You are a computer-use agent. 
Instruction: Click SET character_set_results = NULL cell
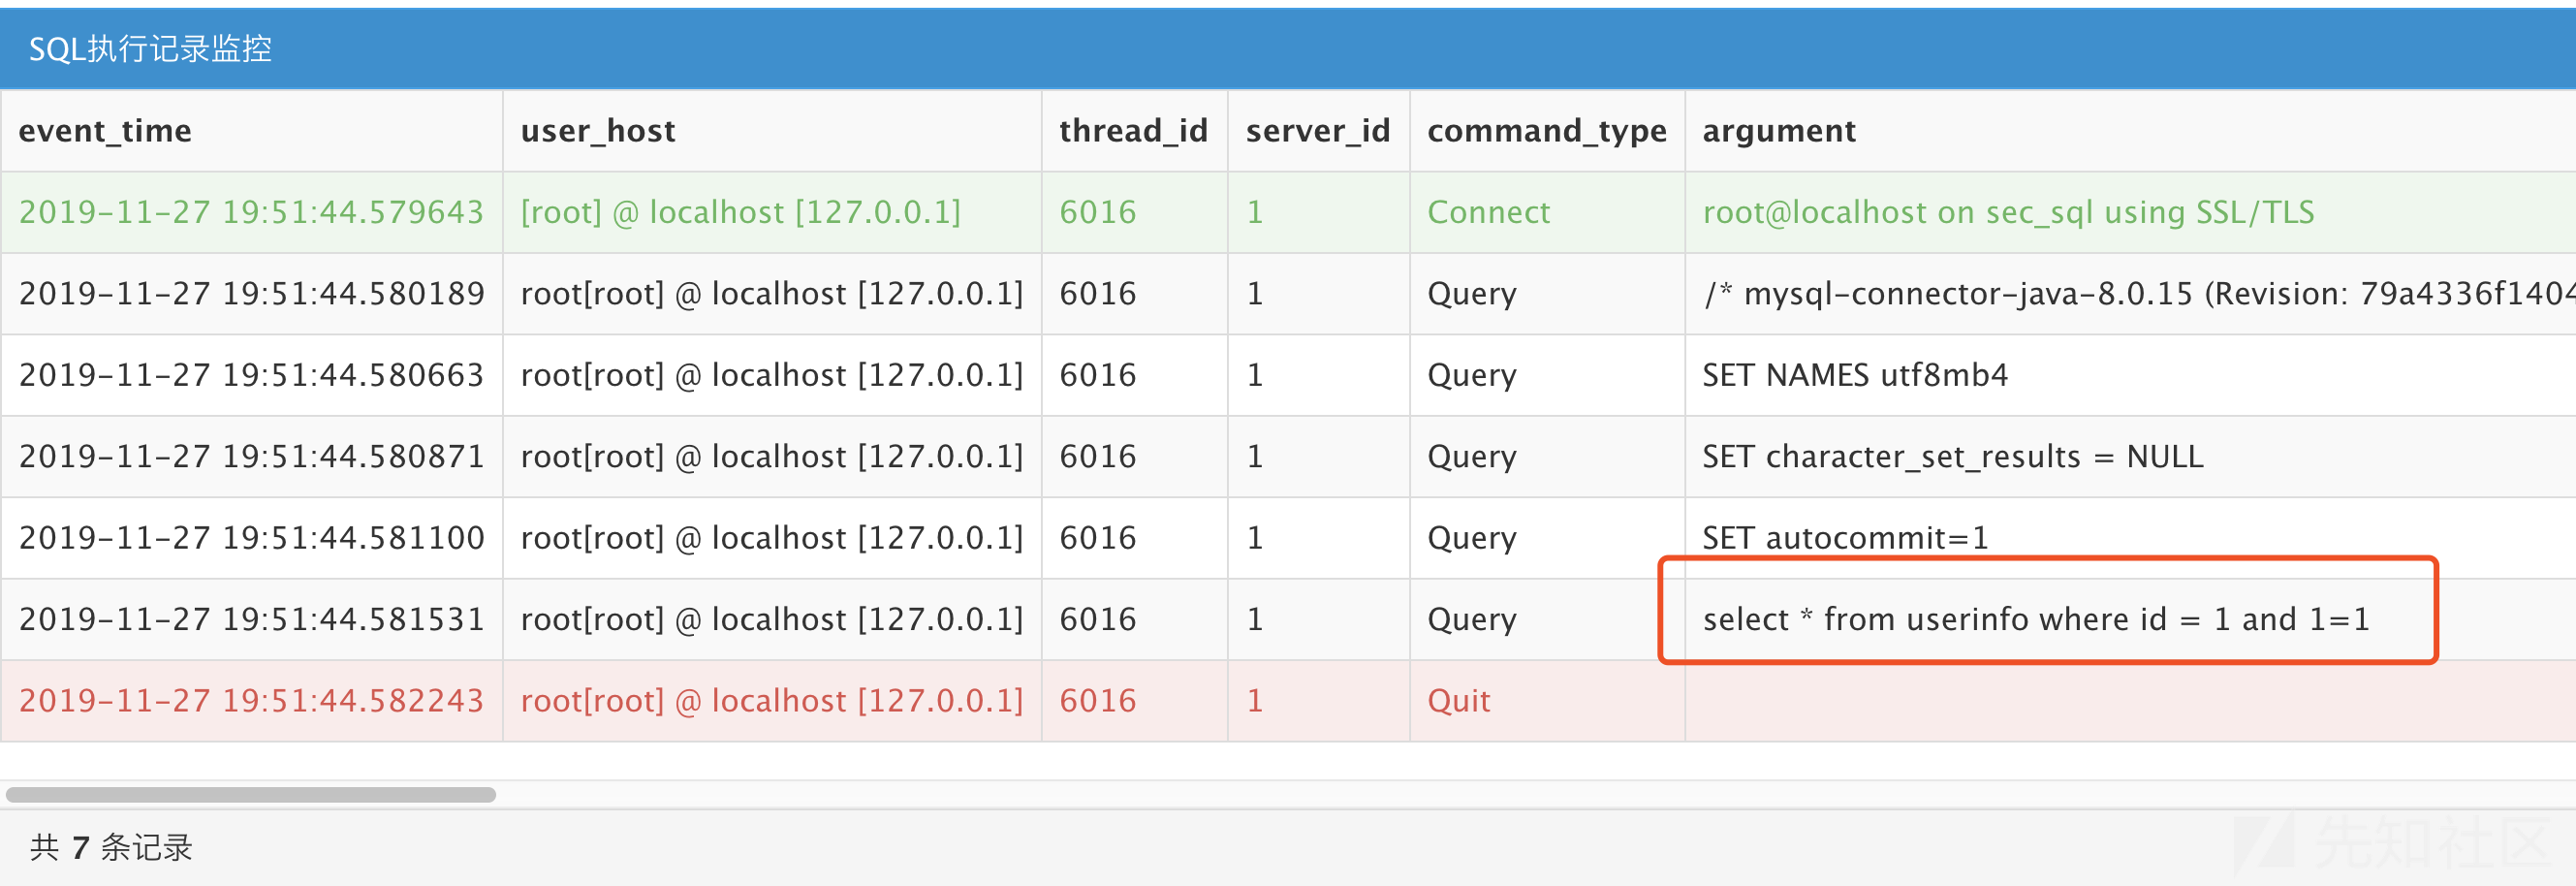coord(1952,456)
